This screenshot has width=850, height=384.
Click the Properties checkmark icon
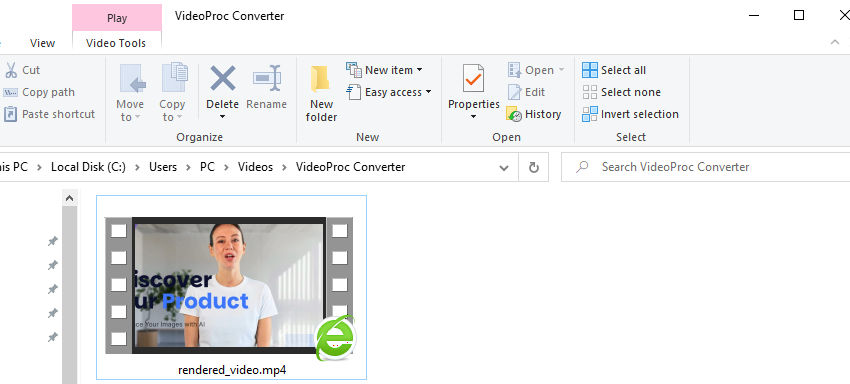[x=473, y=79]
